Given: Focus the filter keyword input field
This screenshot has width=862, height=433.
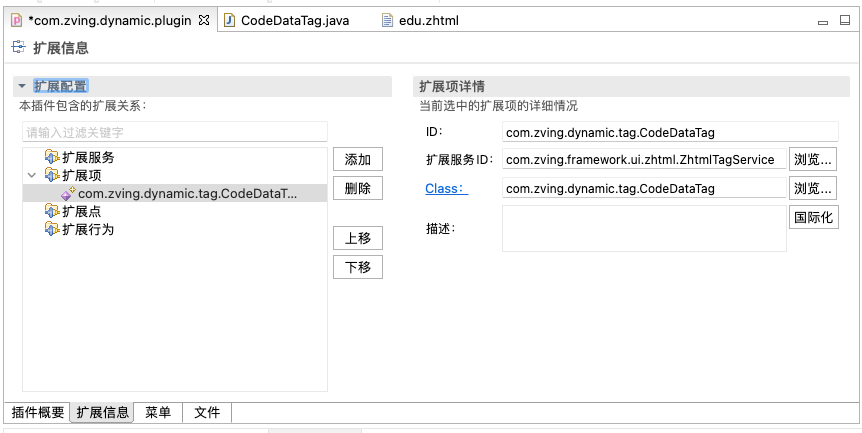Looking at the screenshot, I should (175, 132).
